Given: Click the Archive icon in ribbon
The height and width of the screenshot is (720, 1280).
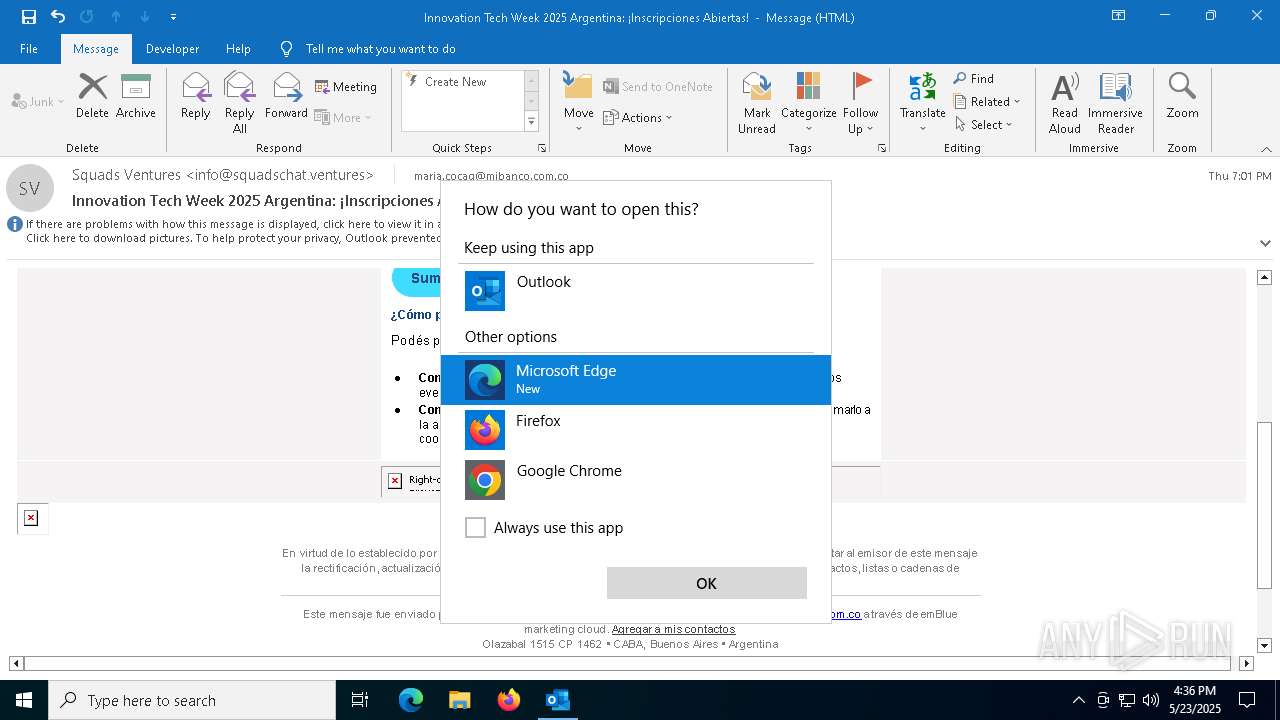Looking at the screenshot, I should coord(135,87).
